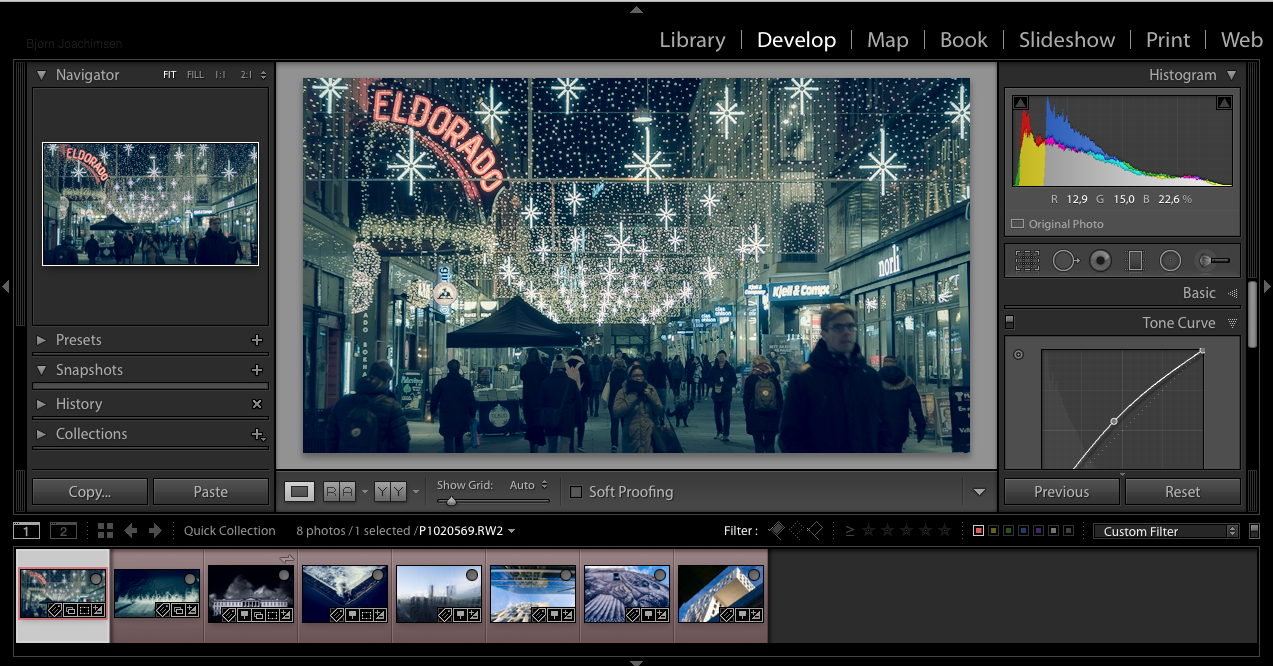This screenshot has height=666, width=1273.
Task: Switch to the Library module
Action: pos(692,40)
